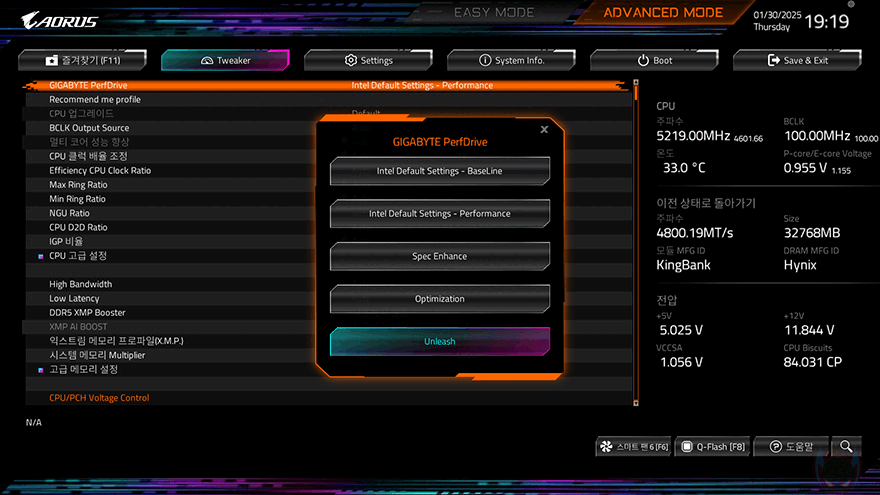The image size is (880, 495).
Task: Select Intel Default Settings - Performance option
Action: [x=439, y=214]
